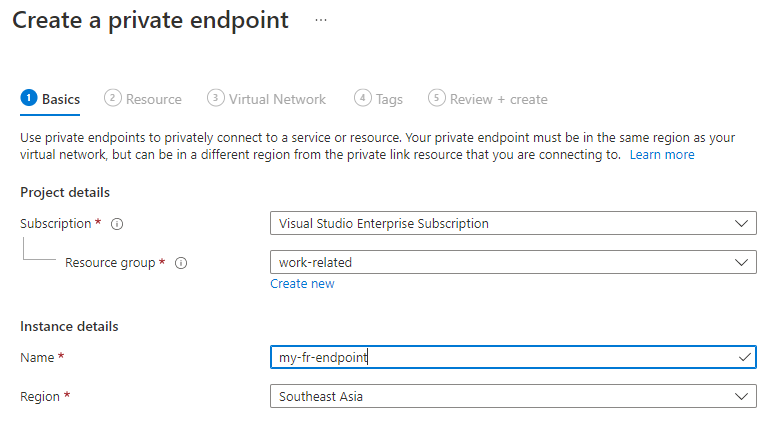
Task: Click step 2 Resource circle icon
Action: (x=113, y=98)
